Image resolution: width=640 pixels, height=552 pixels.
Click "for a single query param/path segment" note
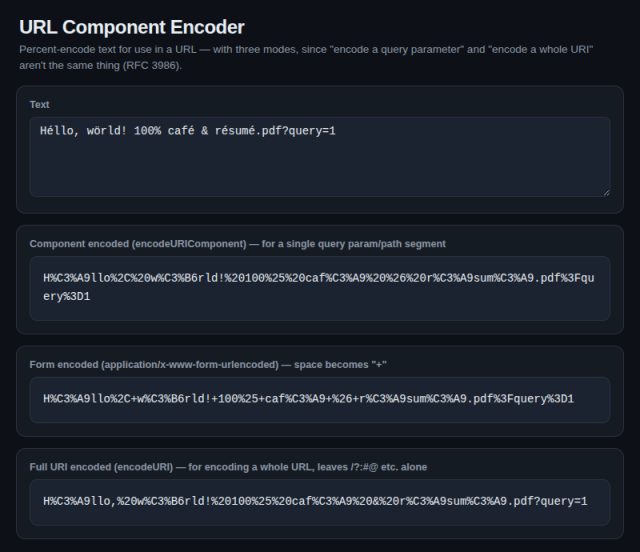coord(353,244)
